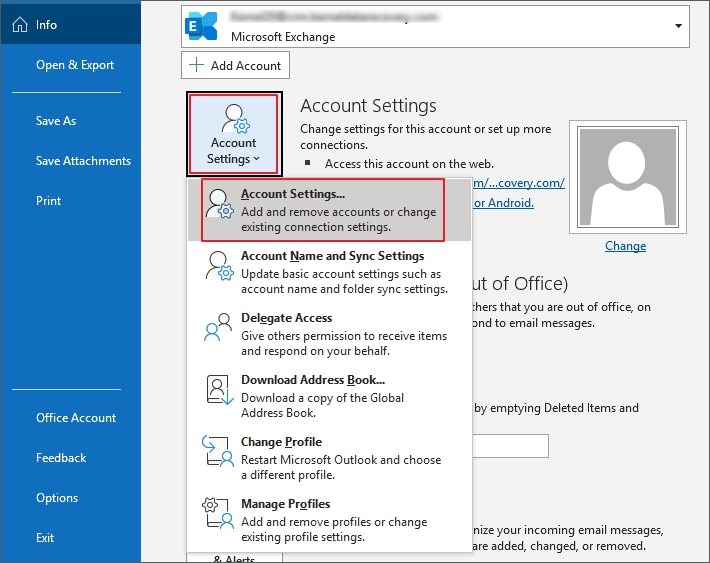Click the Account Name and Sync Settings icon
Viewport: 710px width, 563px height.
220,266
